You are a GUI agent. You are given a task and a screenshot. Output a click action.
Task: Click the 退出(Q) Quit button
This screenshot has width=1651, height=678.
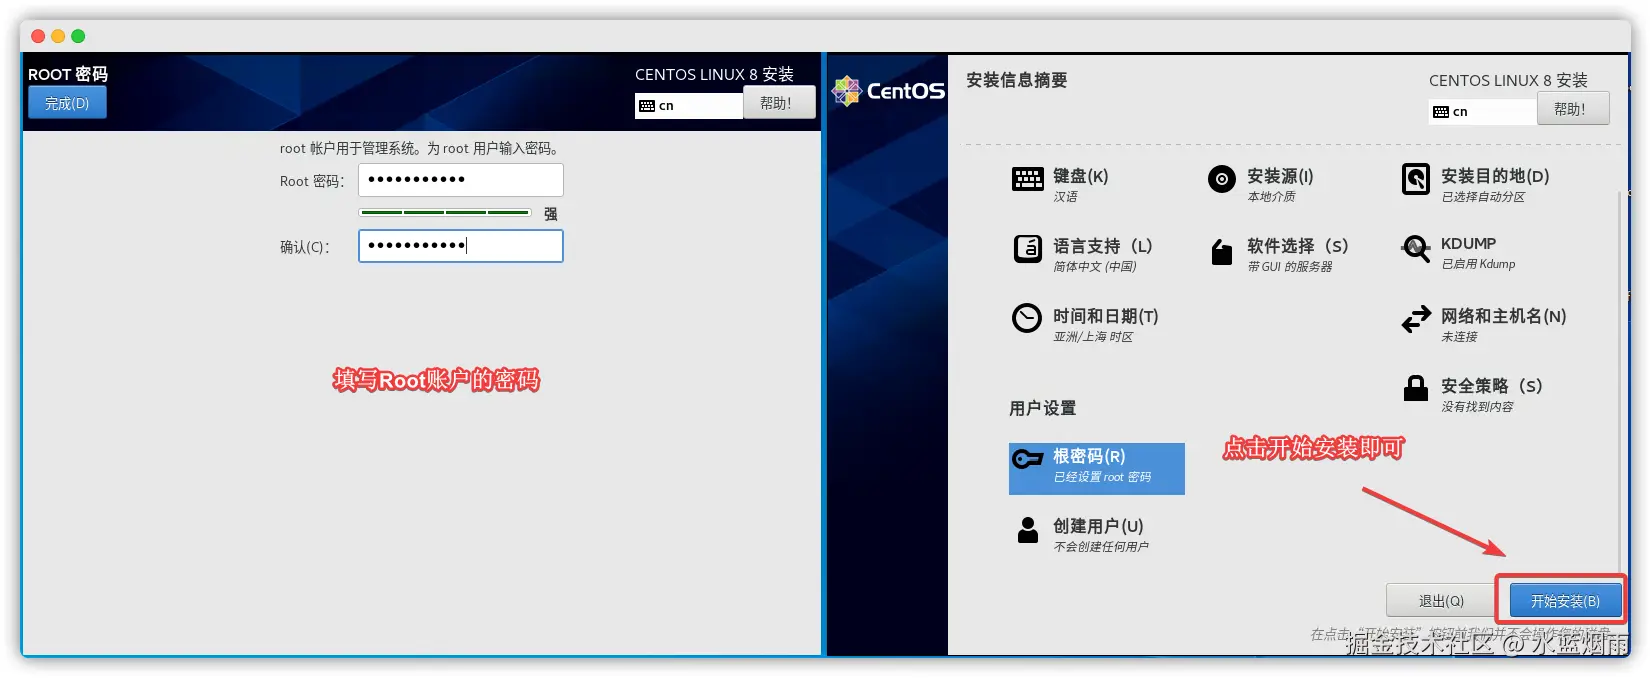pyautogui.click(x=1441, y=601)
